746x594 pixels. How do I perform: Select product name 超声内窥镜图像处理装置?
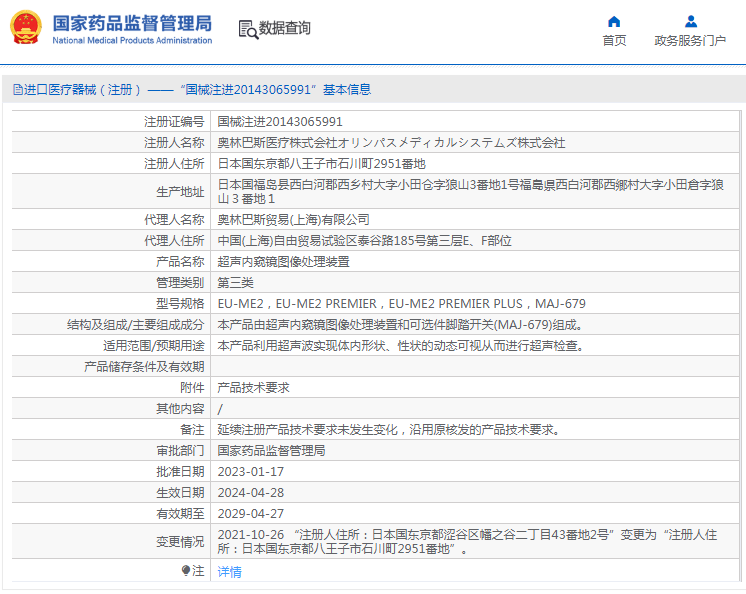click(284, 262)
